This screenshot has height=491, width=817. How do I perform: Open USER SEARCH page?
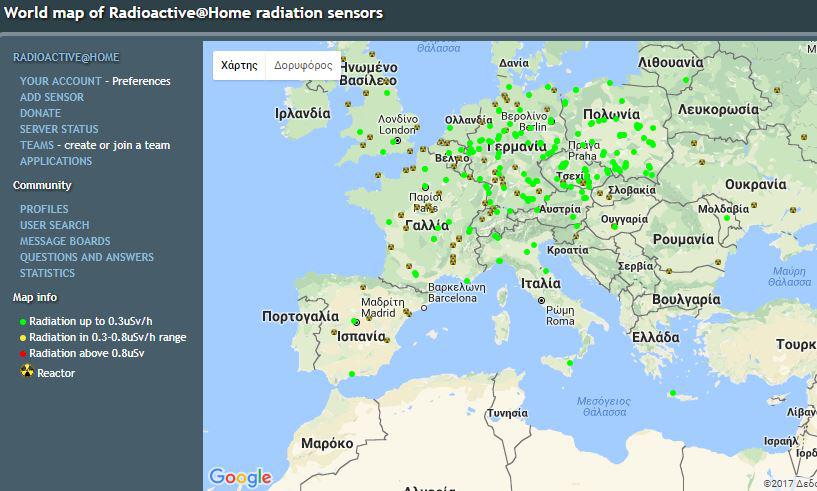click(x=54, y=225)
